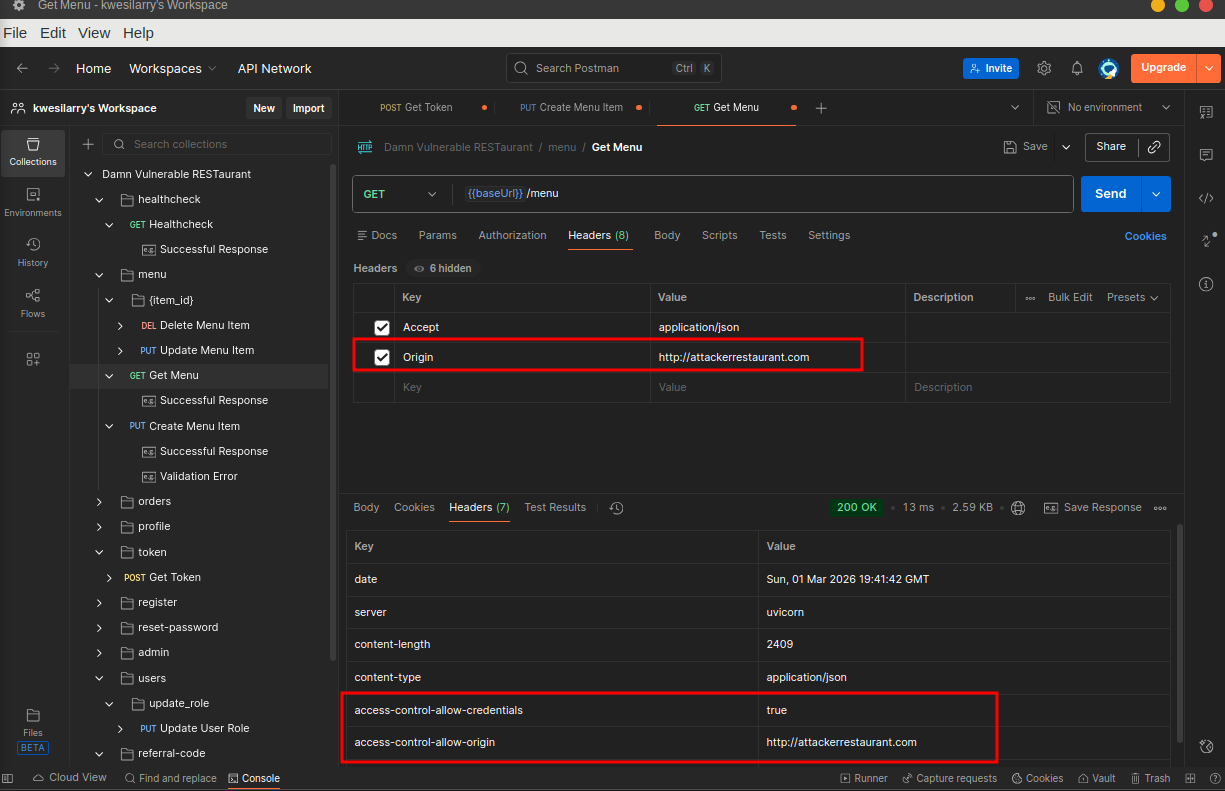1225x791 pixels.
Task: Click the notifications bell icon
Action: pos(1077,68)
